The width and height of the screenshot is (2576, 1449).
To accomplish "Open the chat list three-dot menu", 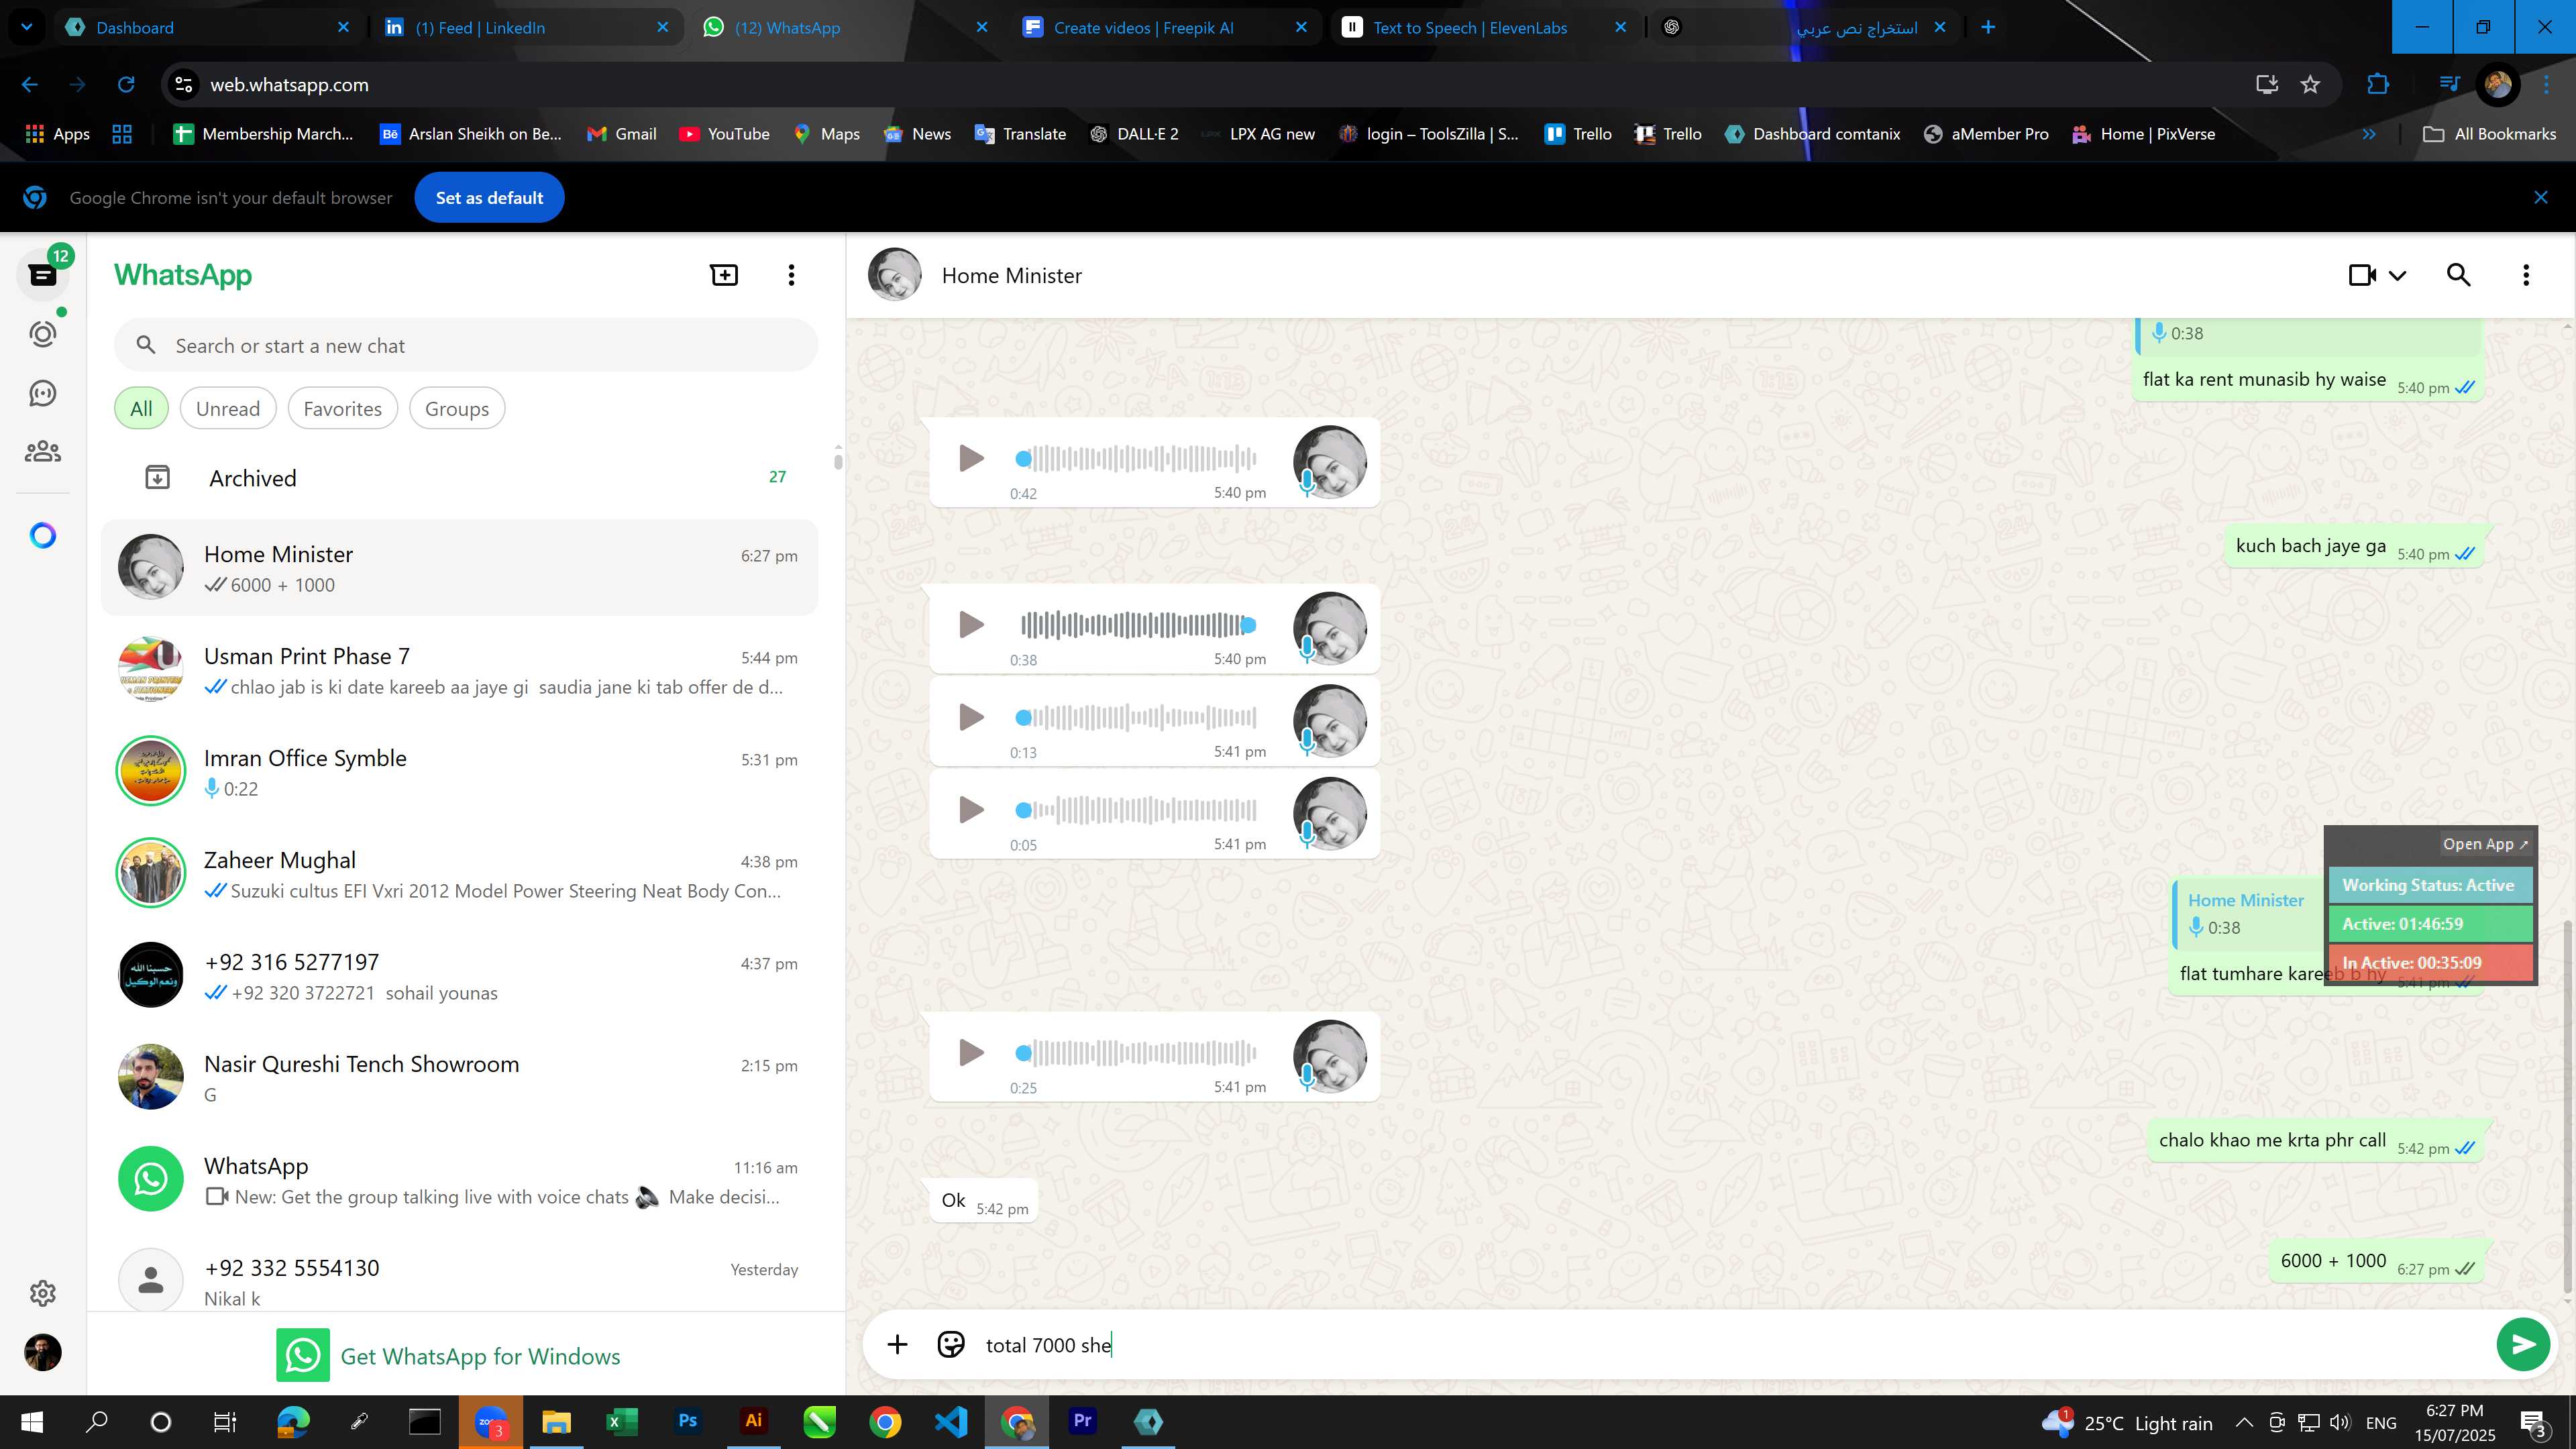I will [791, 275].
